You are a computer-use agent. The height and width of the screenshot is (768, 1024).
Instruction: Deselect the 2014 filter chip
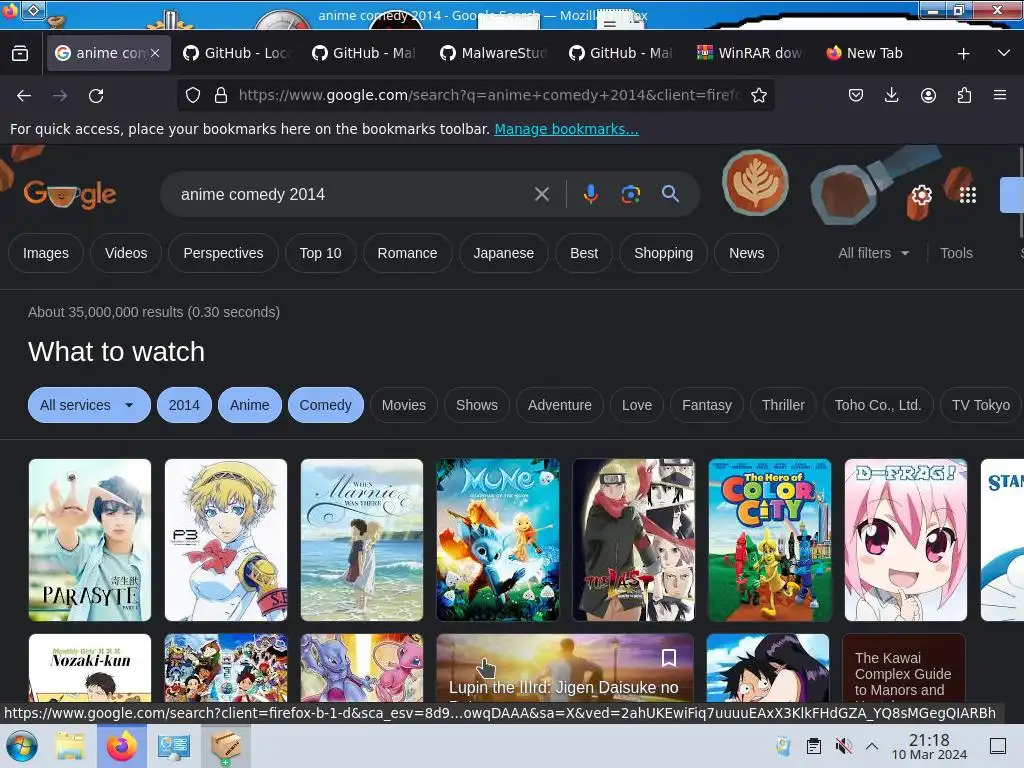tap(184, 405)
